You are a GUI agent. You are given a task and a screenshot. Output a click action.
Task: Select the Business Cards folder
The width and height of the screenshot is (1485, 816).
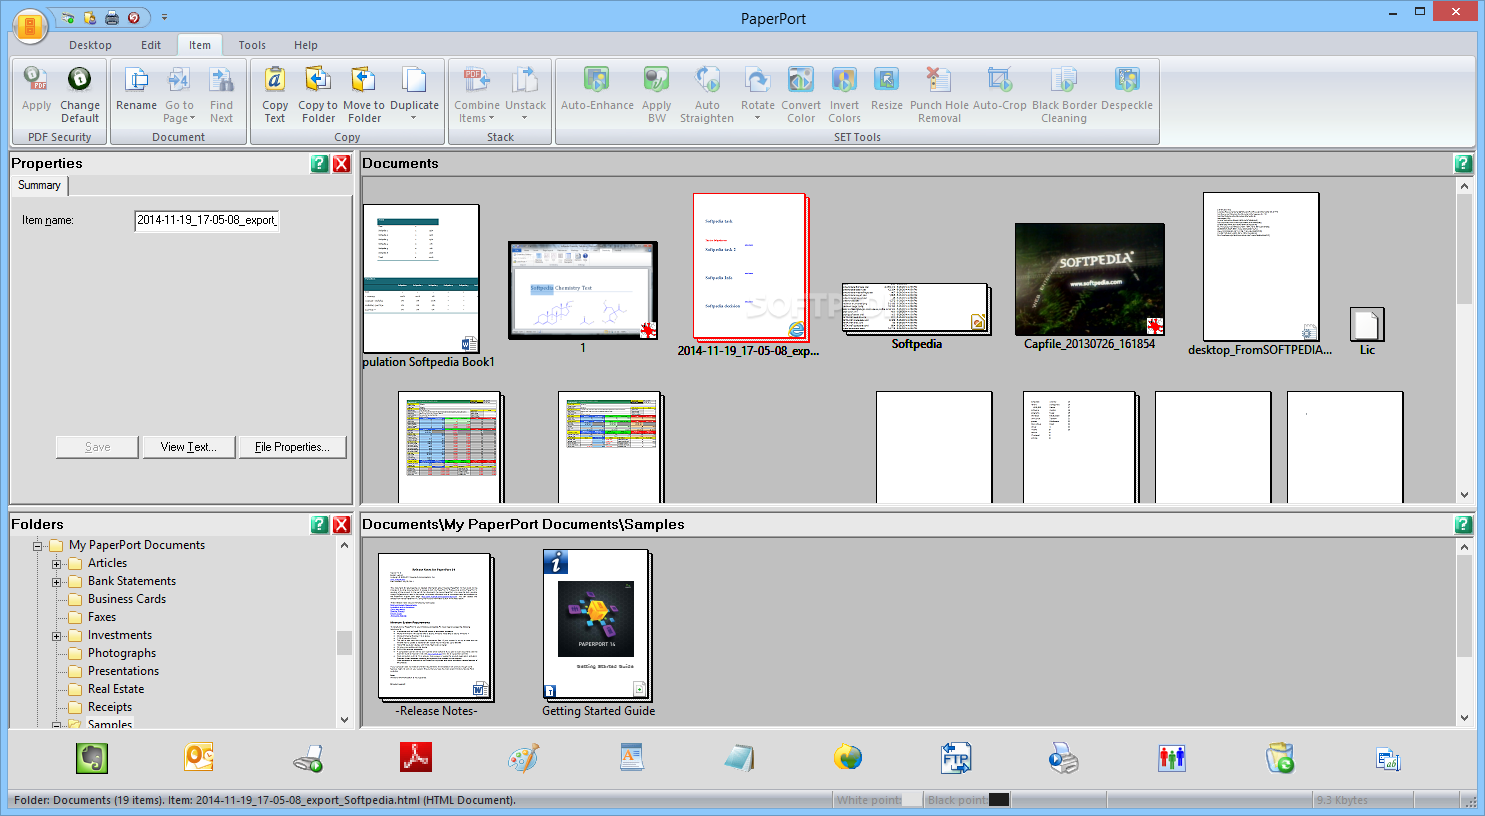tap(127, 599)
